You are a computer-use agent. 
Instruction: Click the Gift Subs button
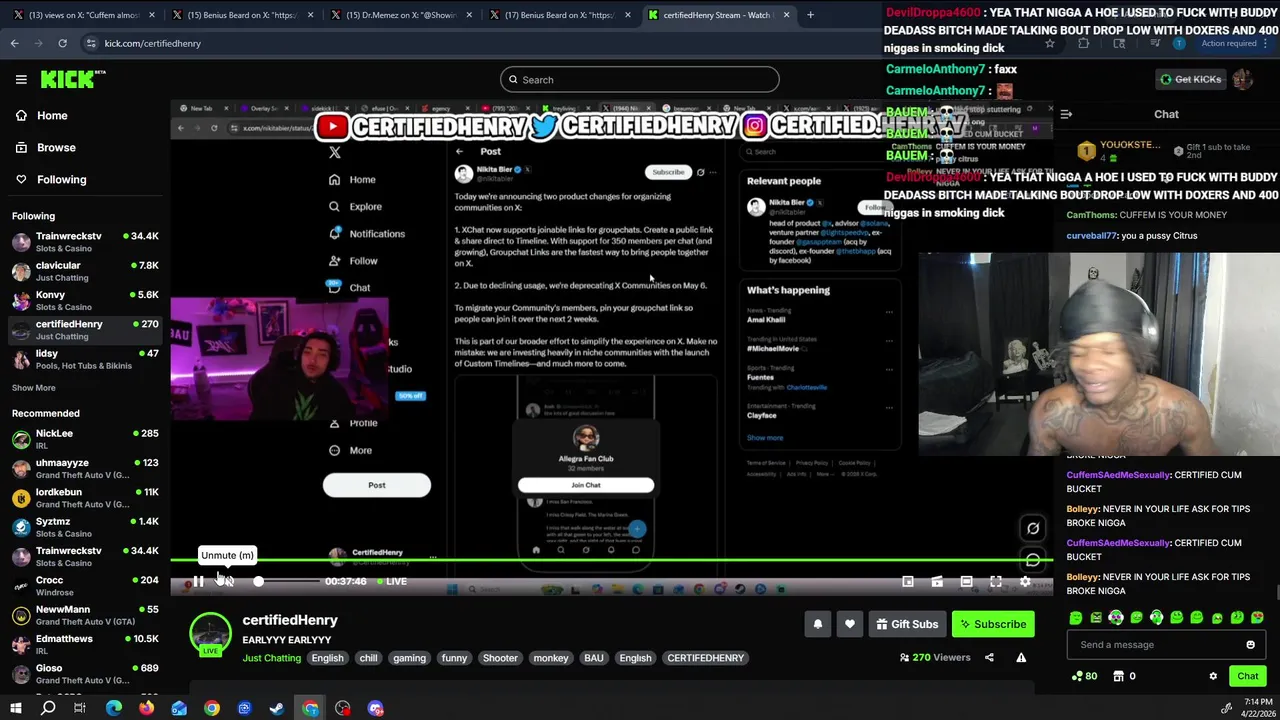(x=907, y=624)
